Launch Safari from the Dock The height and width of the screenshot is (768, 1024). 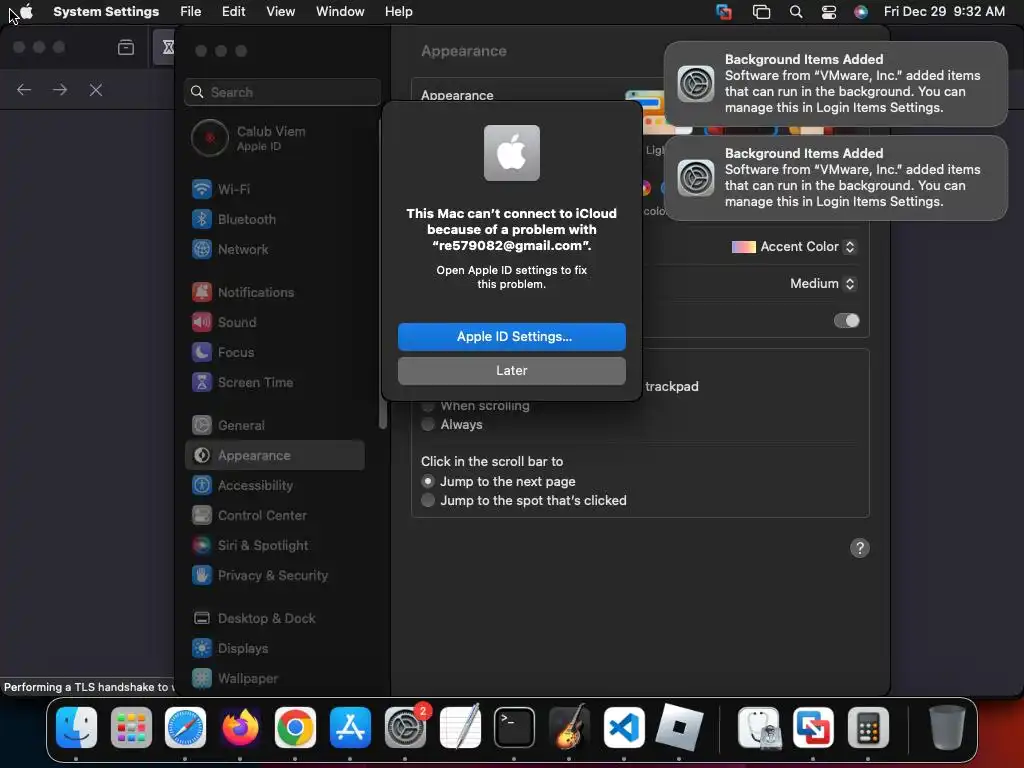click(x=185, y=728)
